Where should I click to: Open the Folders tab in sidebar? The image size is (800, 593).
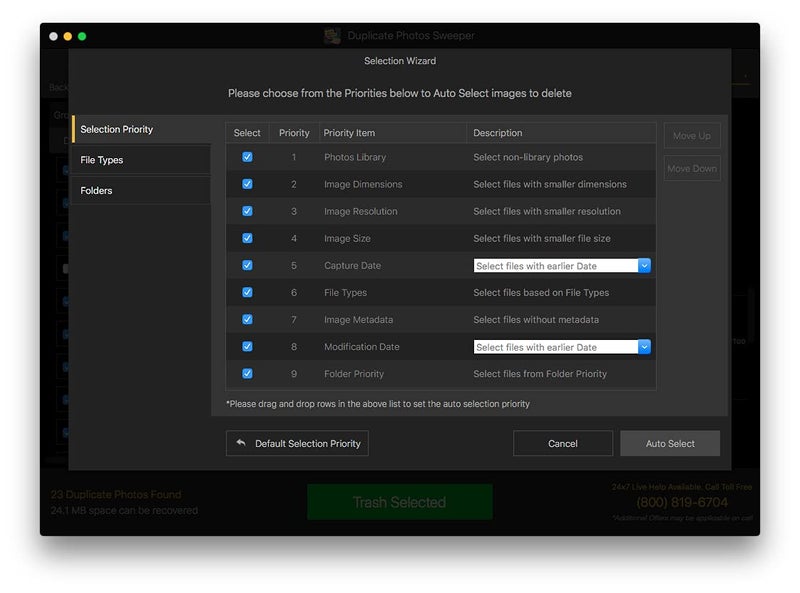pos(141,190)
